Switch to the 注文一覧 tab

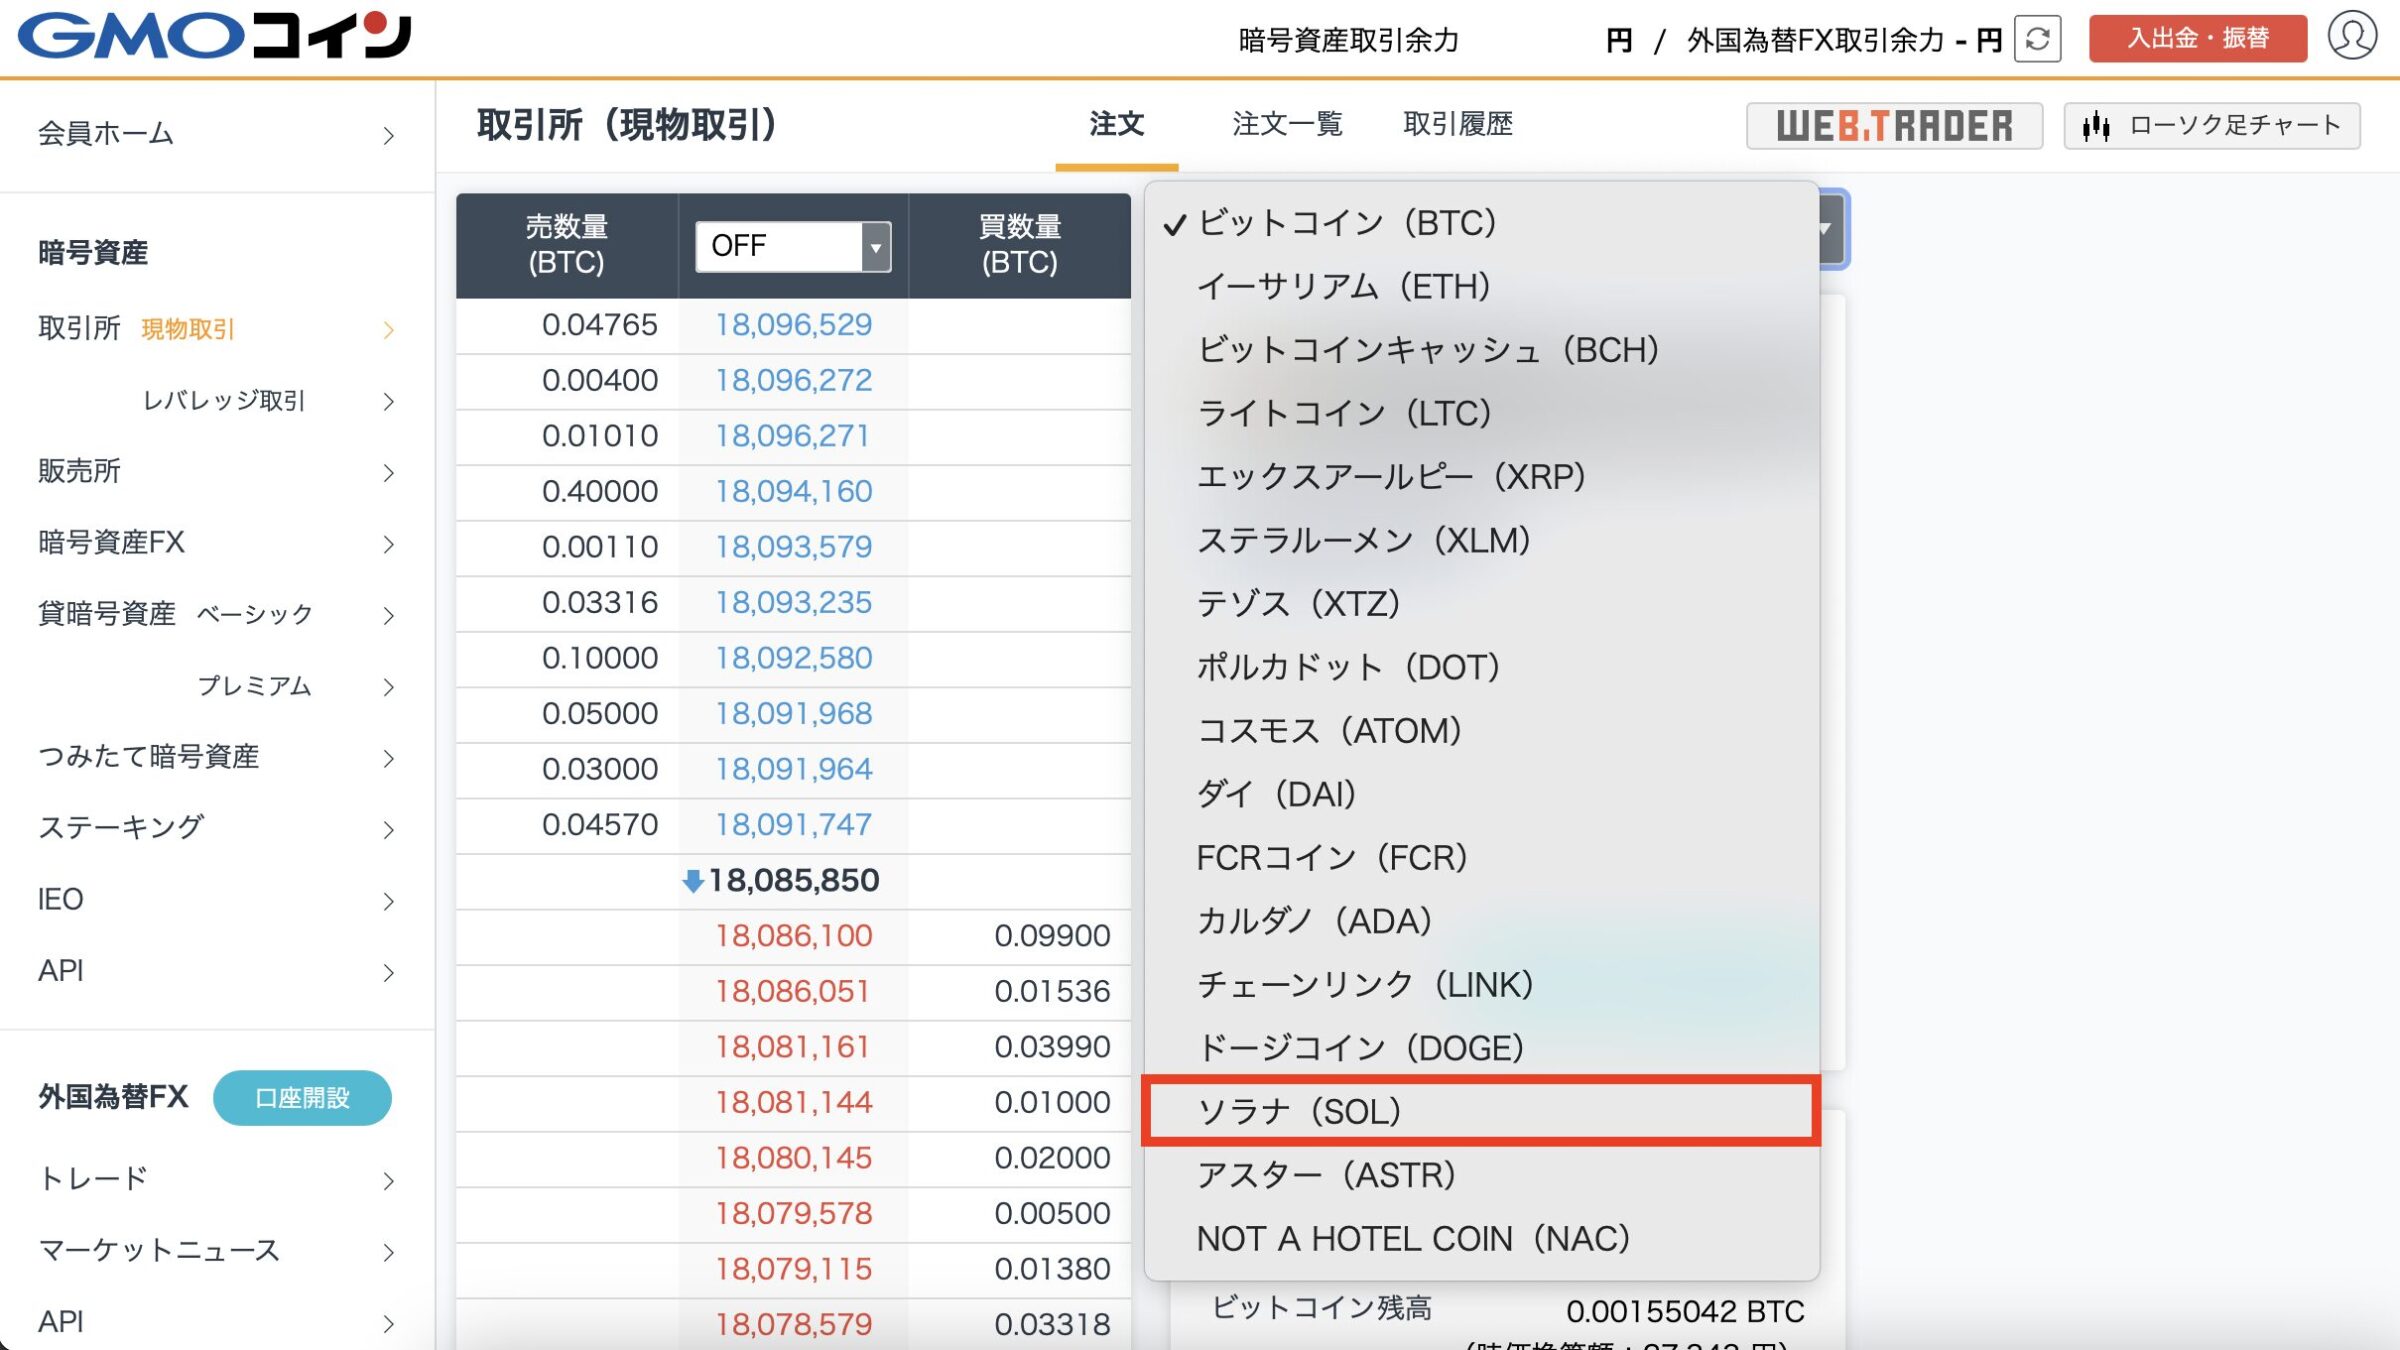tap(1288, 123)
